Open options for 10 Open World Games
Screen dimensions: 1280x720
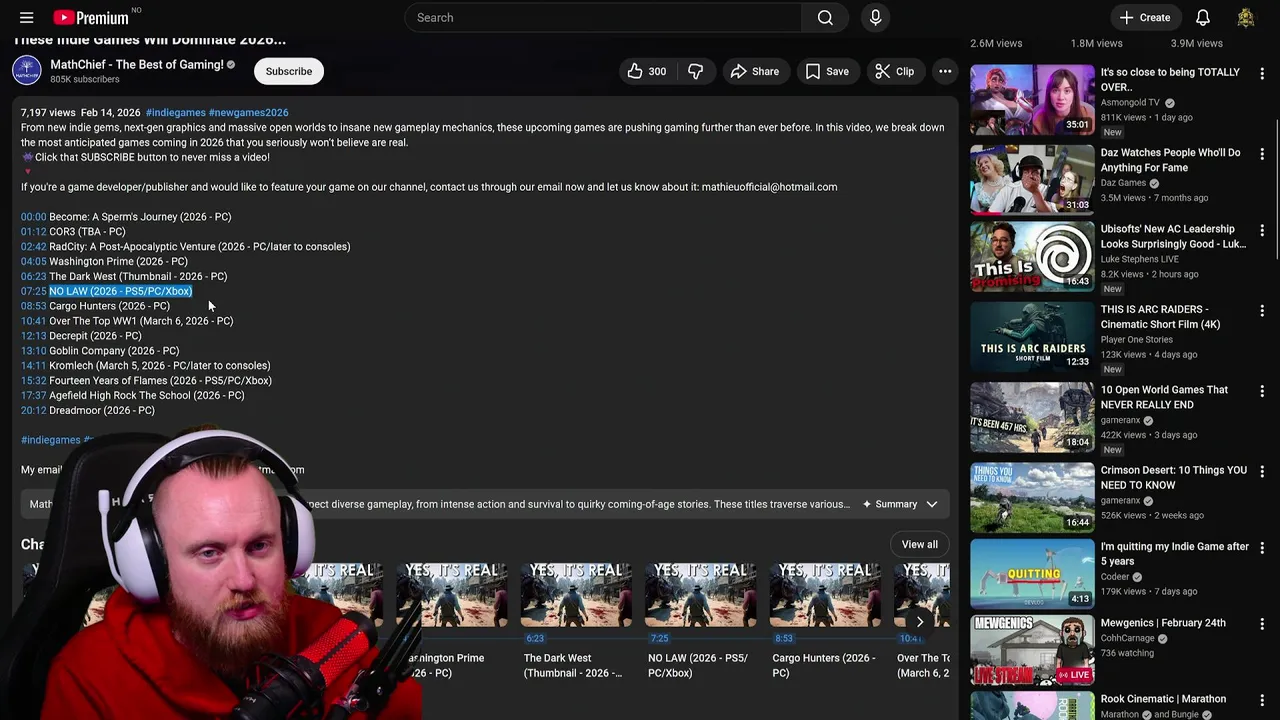click(x=1262, y=391)
